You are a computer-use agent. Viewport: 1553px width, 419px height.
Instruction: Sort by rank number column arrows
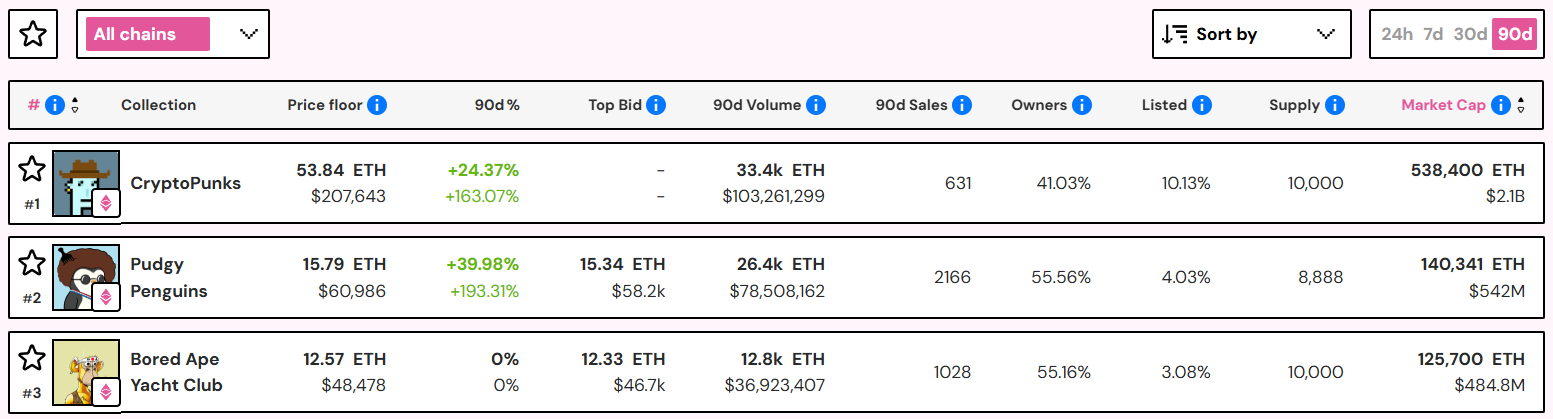pos(75,105)
